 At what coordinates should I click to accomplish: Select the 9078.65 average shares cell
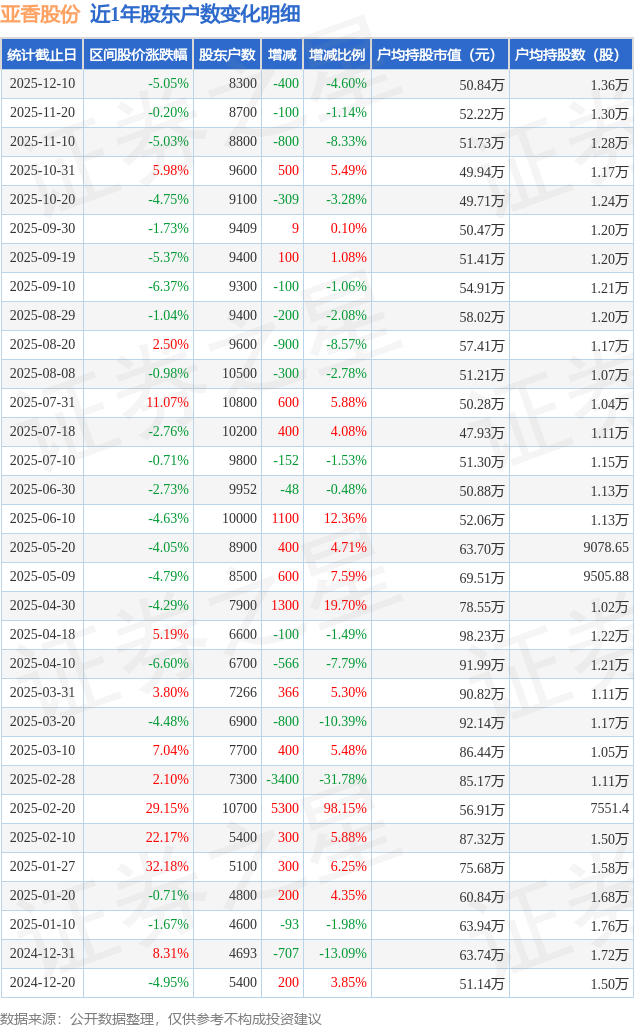pos(606,548)
